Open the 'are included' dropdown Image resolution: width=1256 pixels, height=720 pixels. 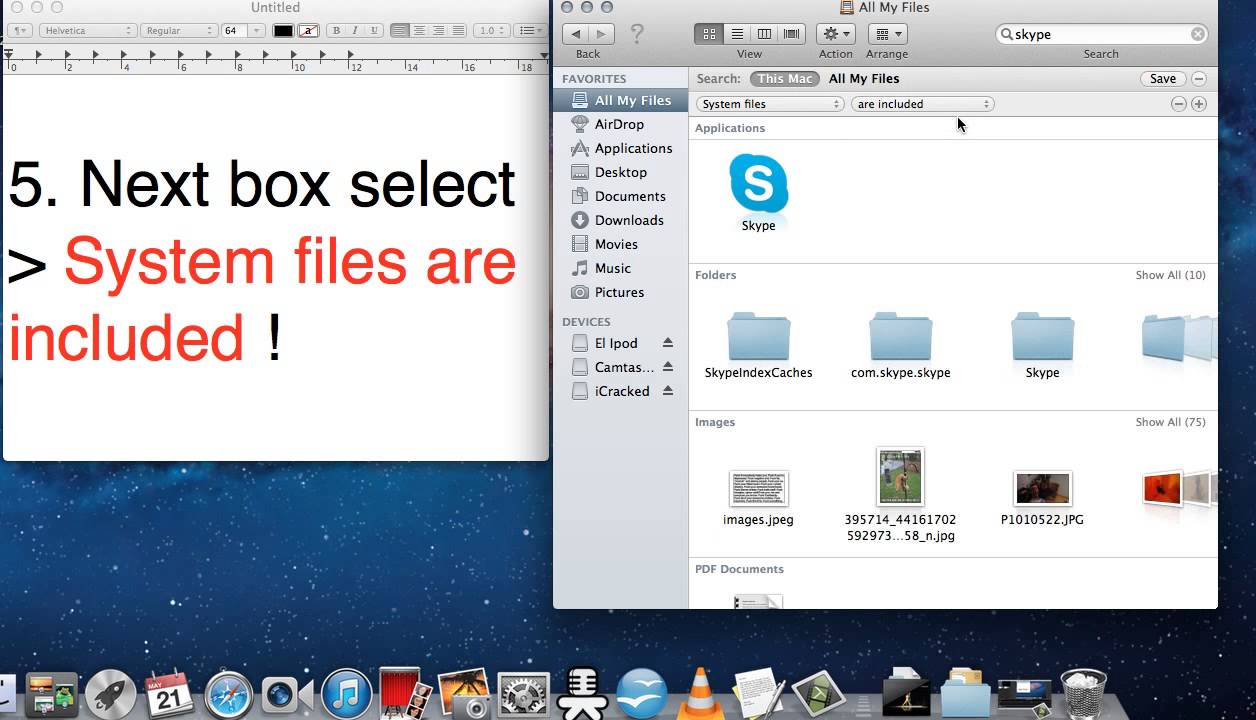(x=922, y=104)
